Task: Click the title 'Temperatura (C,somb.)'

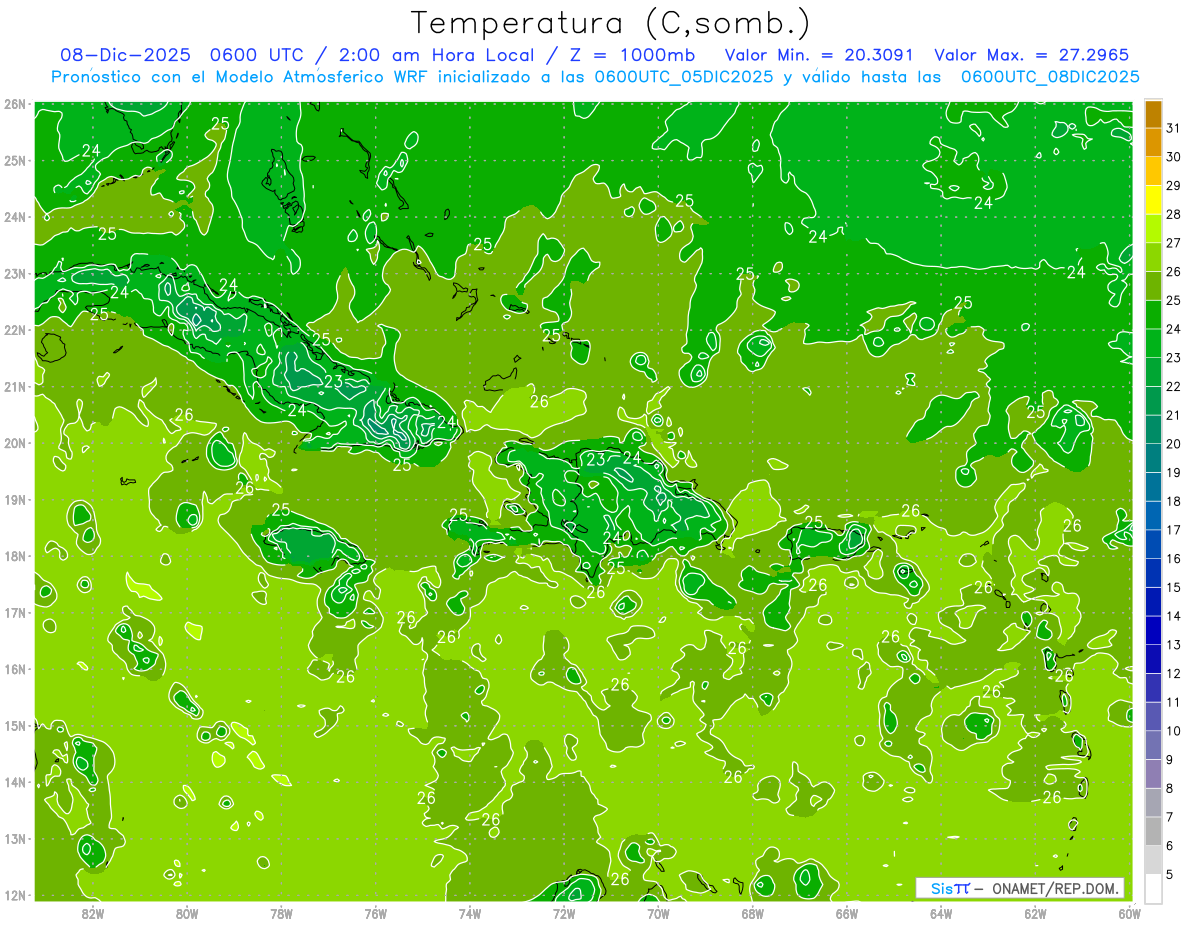Action: tap(611, 23)
